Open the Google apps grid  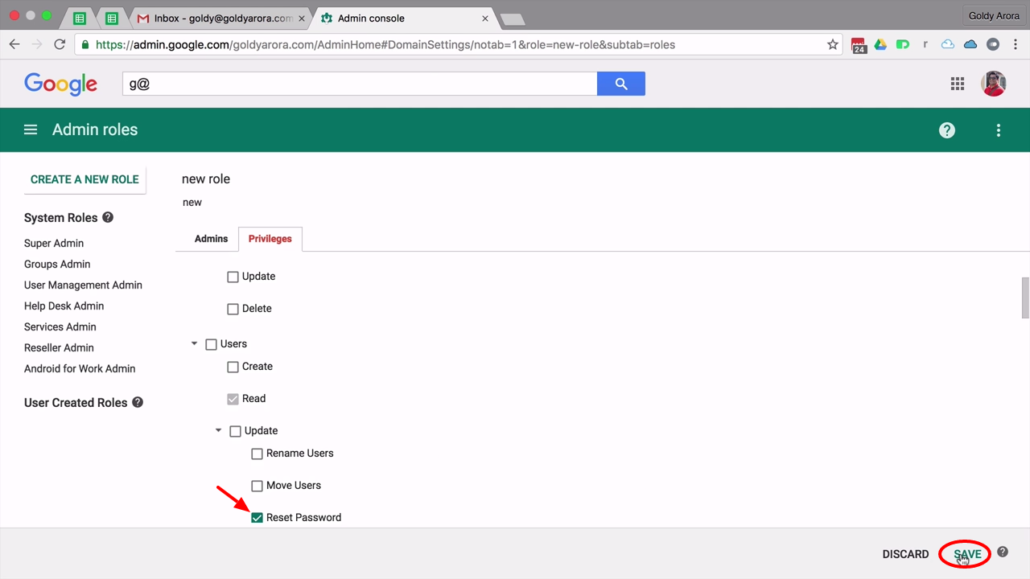[957, 83]
